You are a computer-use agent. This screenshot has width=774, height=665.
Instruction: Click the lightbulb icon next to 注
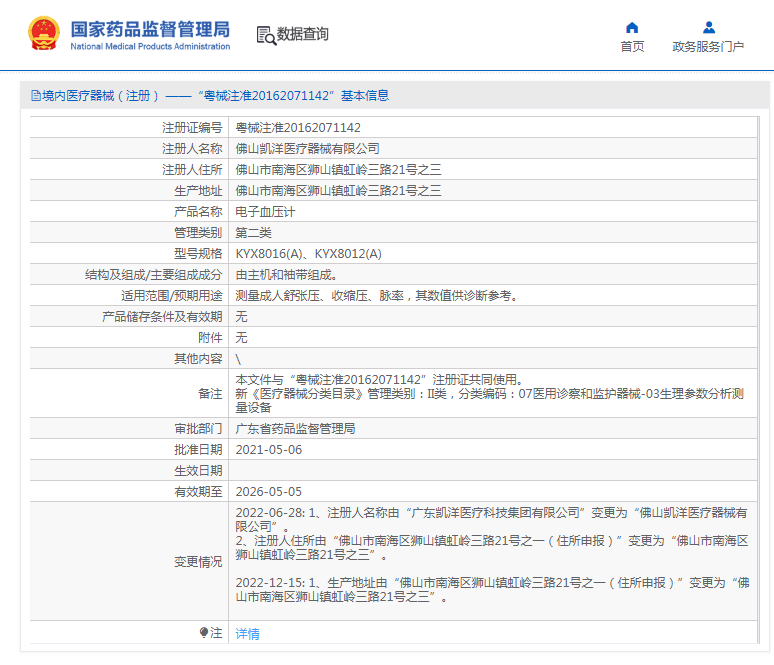tap(203, 632)
